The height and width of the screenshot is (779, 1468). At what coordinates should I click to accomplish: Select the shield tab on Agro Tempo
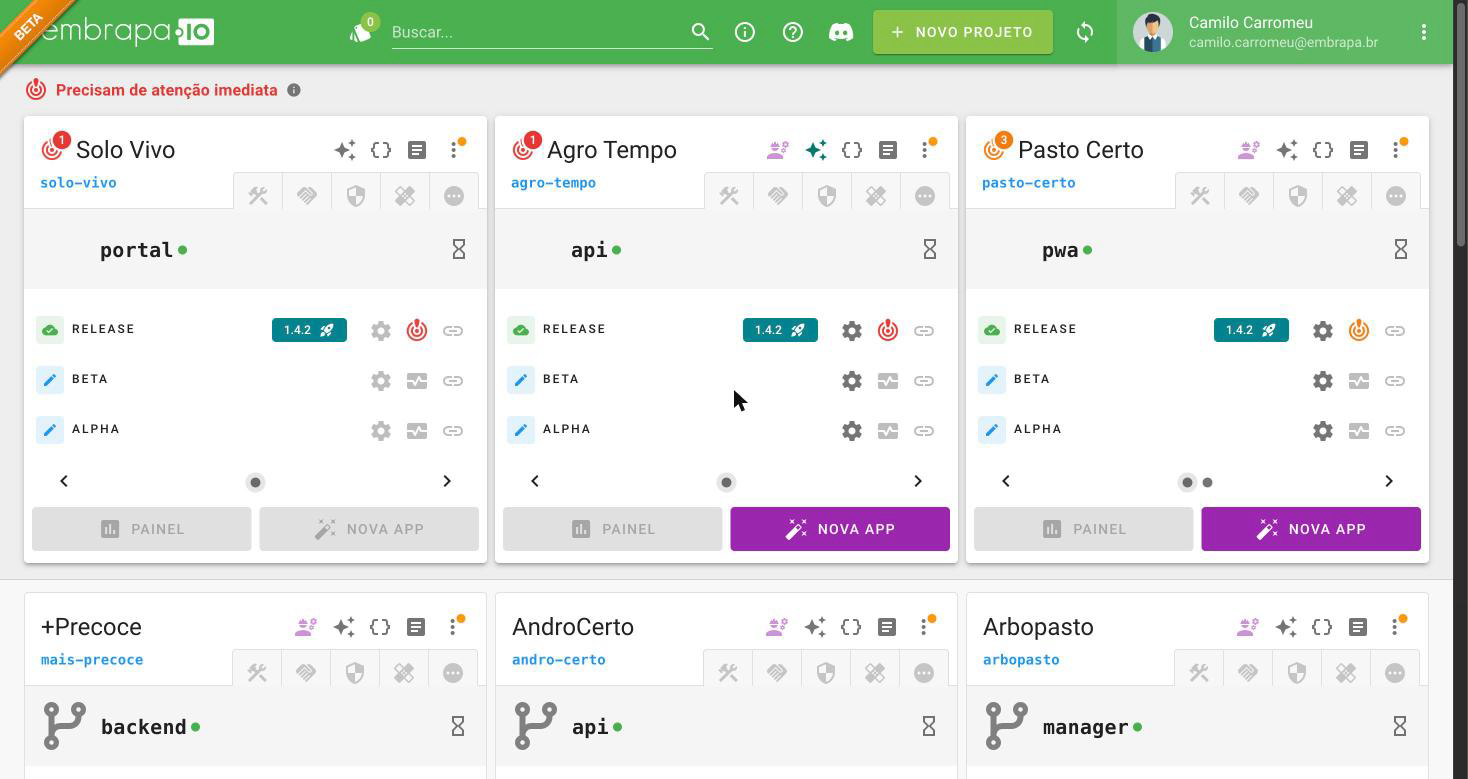point(827,195)
